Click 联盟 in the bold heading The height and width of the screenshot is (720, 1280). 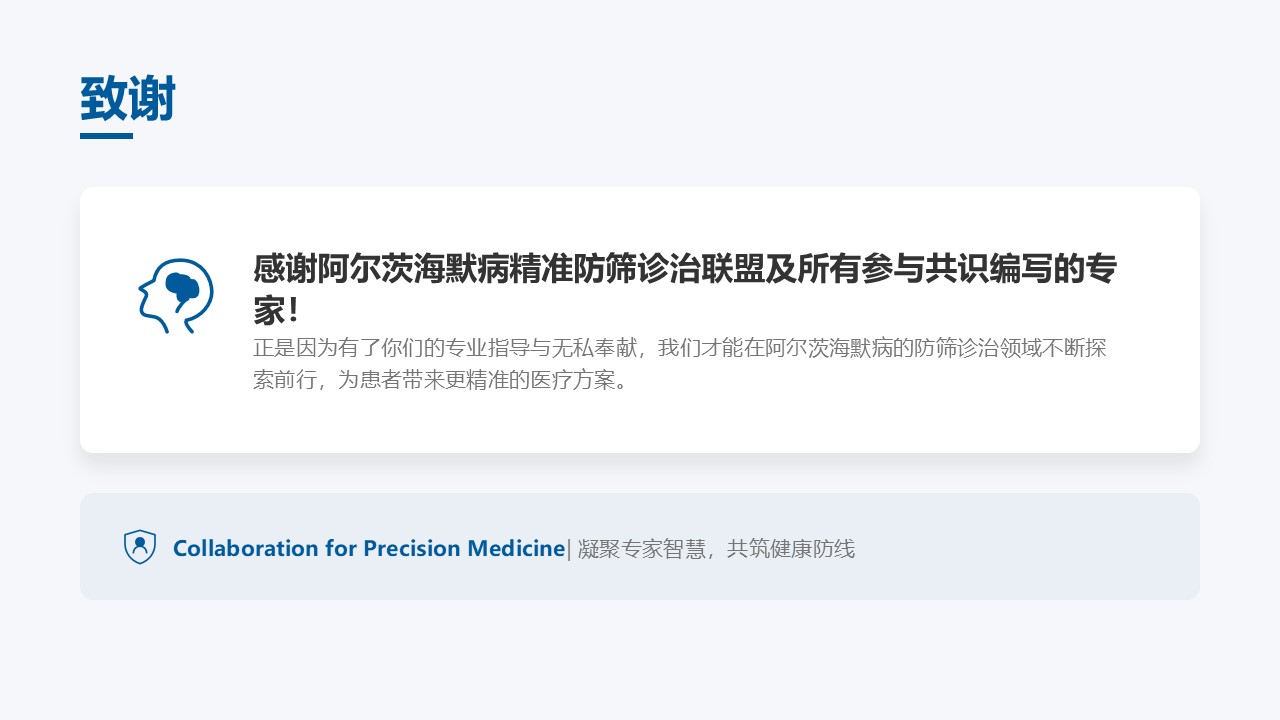(732, 269)
